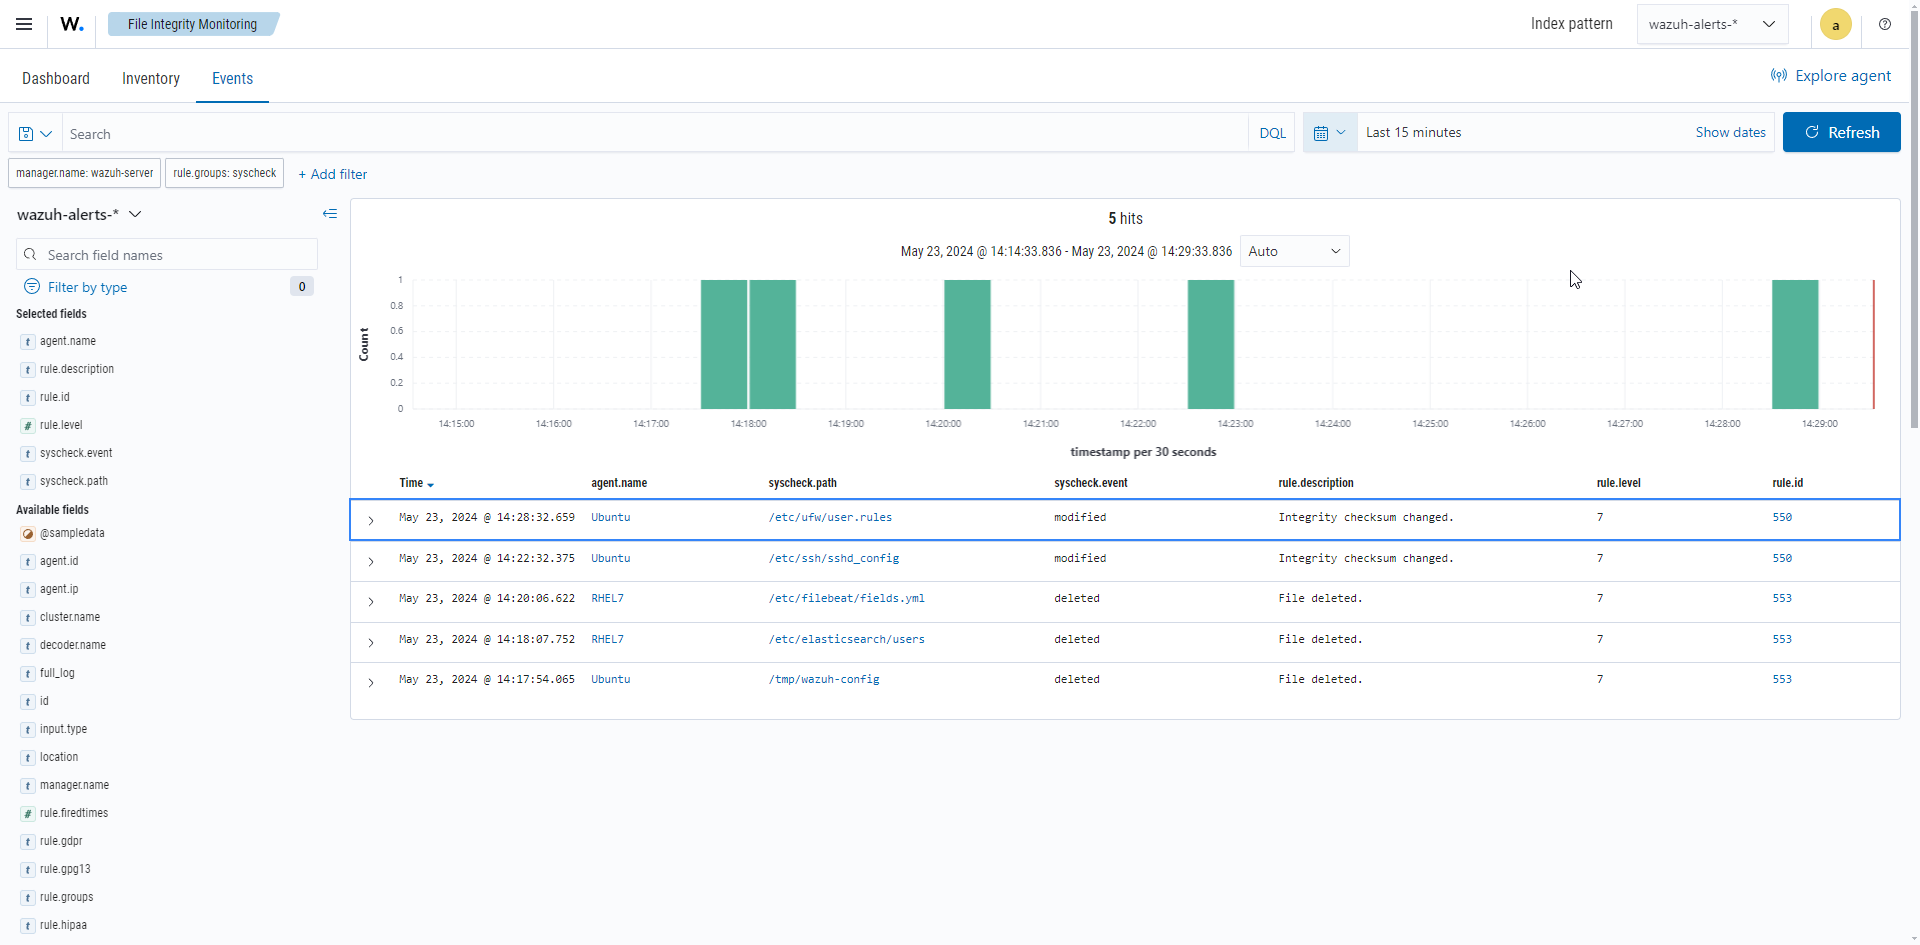Viewport: 1920px width, 945px height.
Task: Open the calendar quick date menu
Action: (1329, 133)
